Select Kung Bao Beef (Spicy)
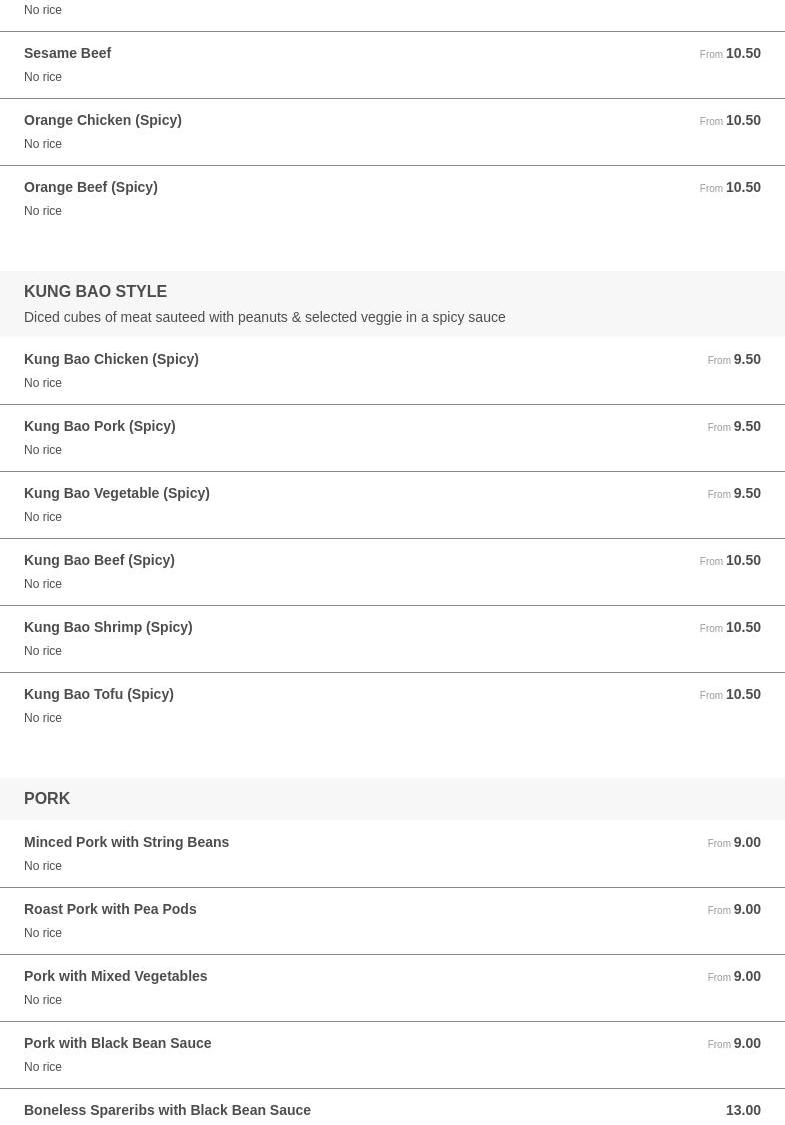Image resolution: width=785 pixels, height=1125 pixels. [x=392, y=572]
